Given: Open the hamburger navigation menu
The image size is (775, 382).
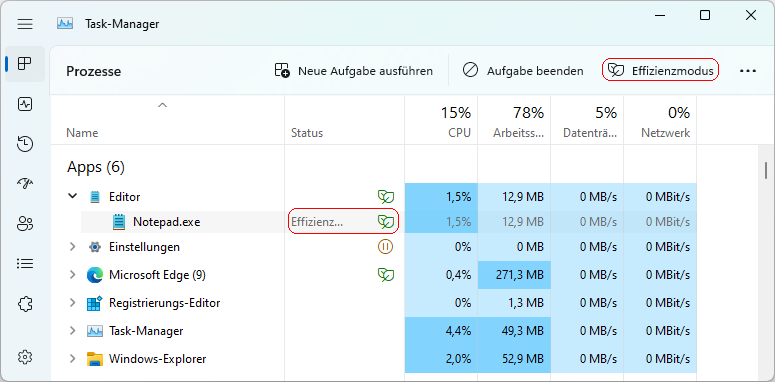Looking at the screenshot, I should (25, 24).
